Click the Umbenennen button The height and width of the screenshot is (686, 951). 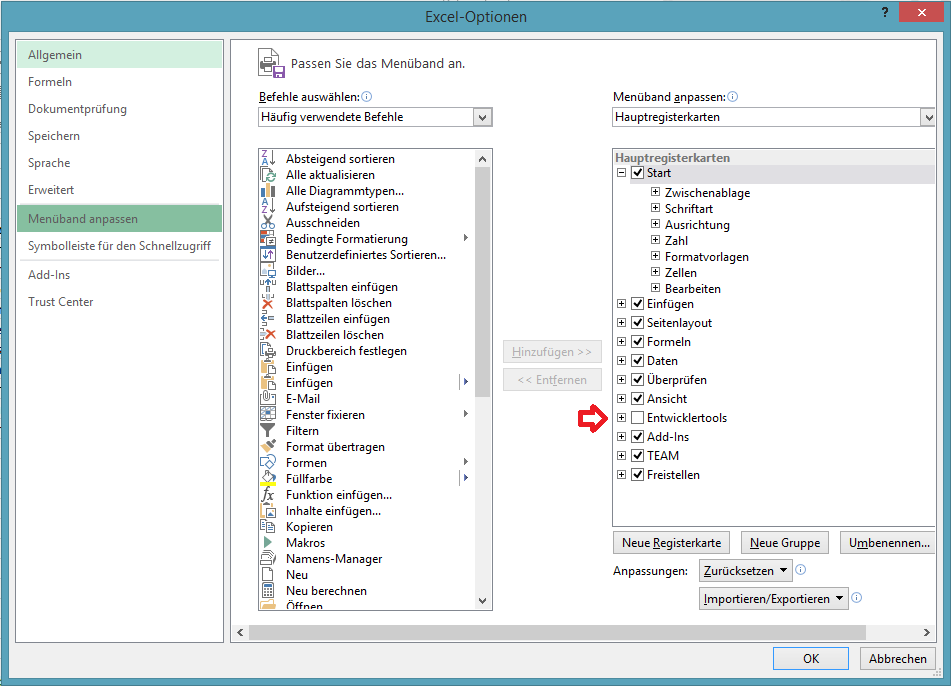889,543
